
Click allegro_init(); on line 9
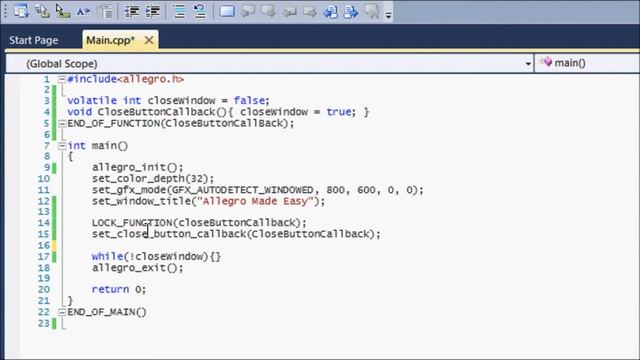point(138,167)
